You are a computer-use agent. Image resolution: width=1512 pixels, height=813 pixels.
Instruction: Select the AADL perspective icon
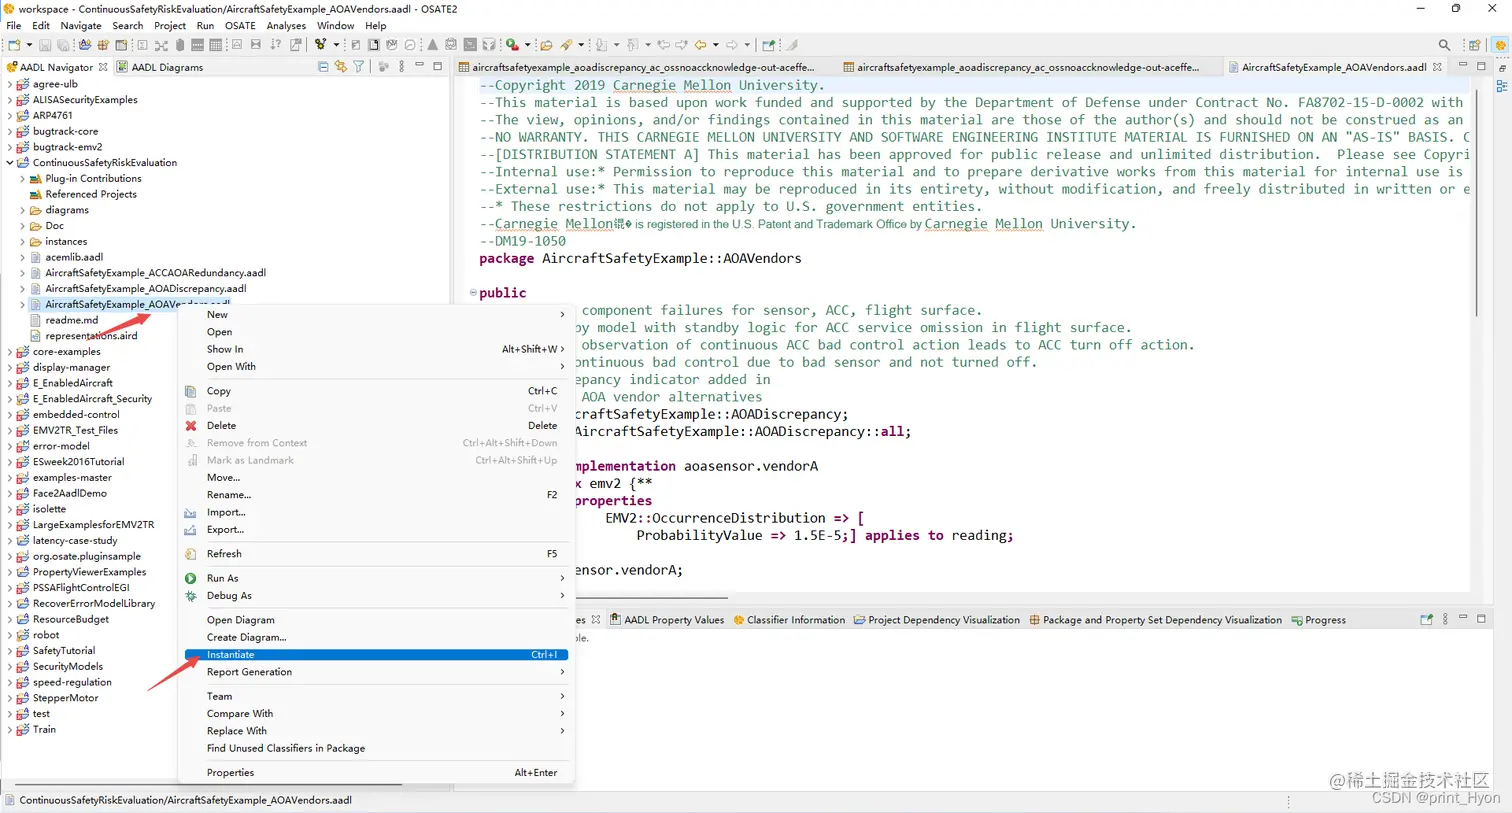coord(1500,45)
